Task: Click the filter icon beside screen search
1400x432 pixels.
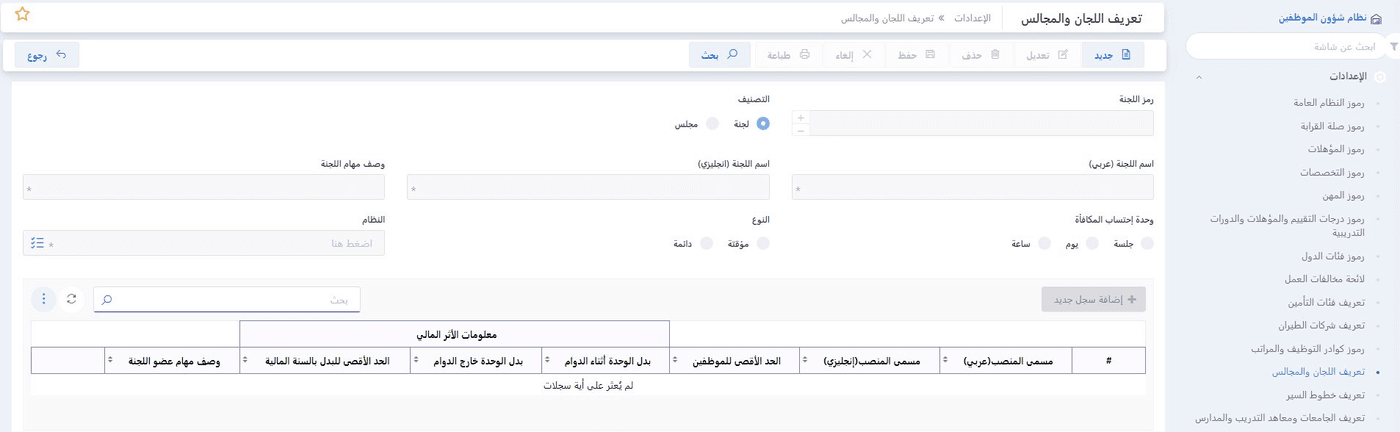Action: pyautogui.click(x=1394, y=46)
